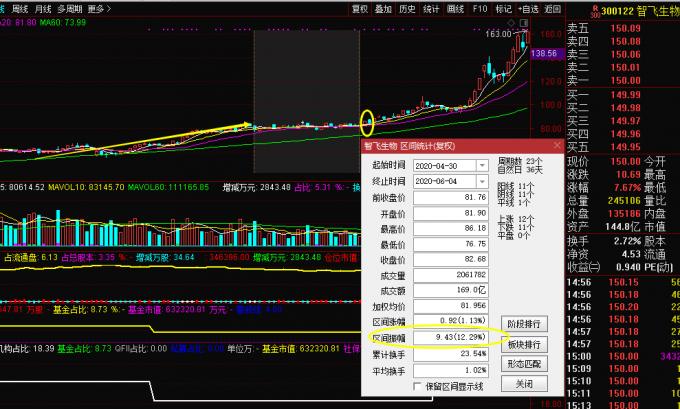Click the MA60: 73.99 indicator label

pyautogui.click(x=63, y=22)
